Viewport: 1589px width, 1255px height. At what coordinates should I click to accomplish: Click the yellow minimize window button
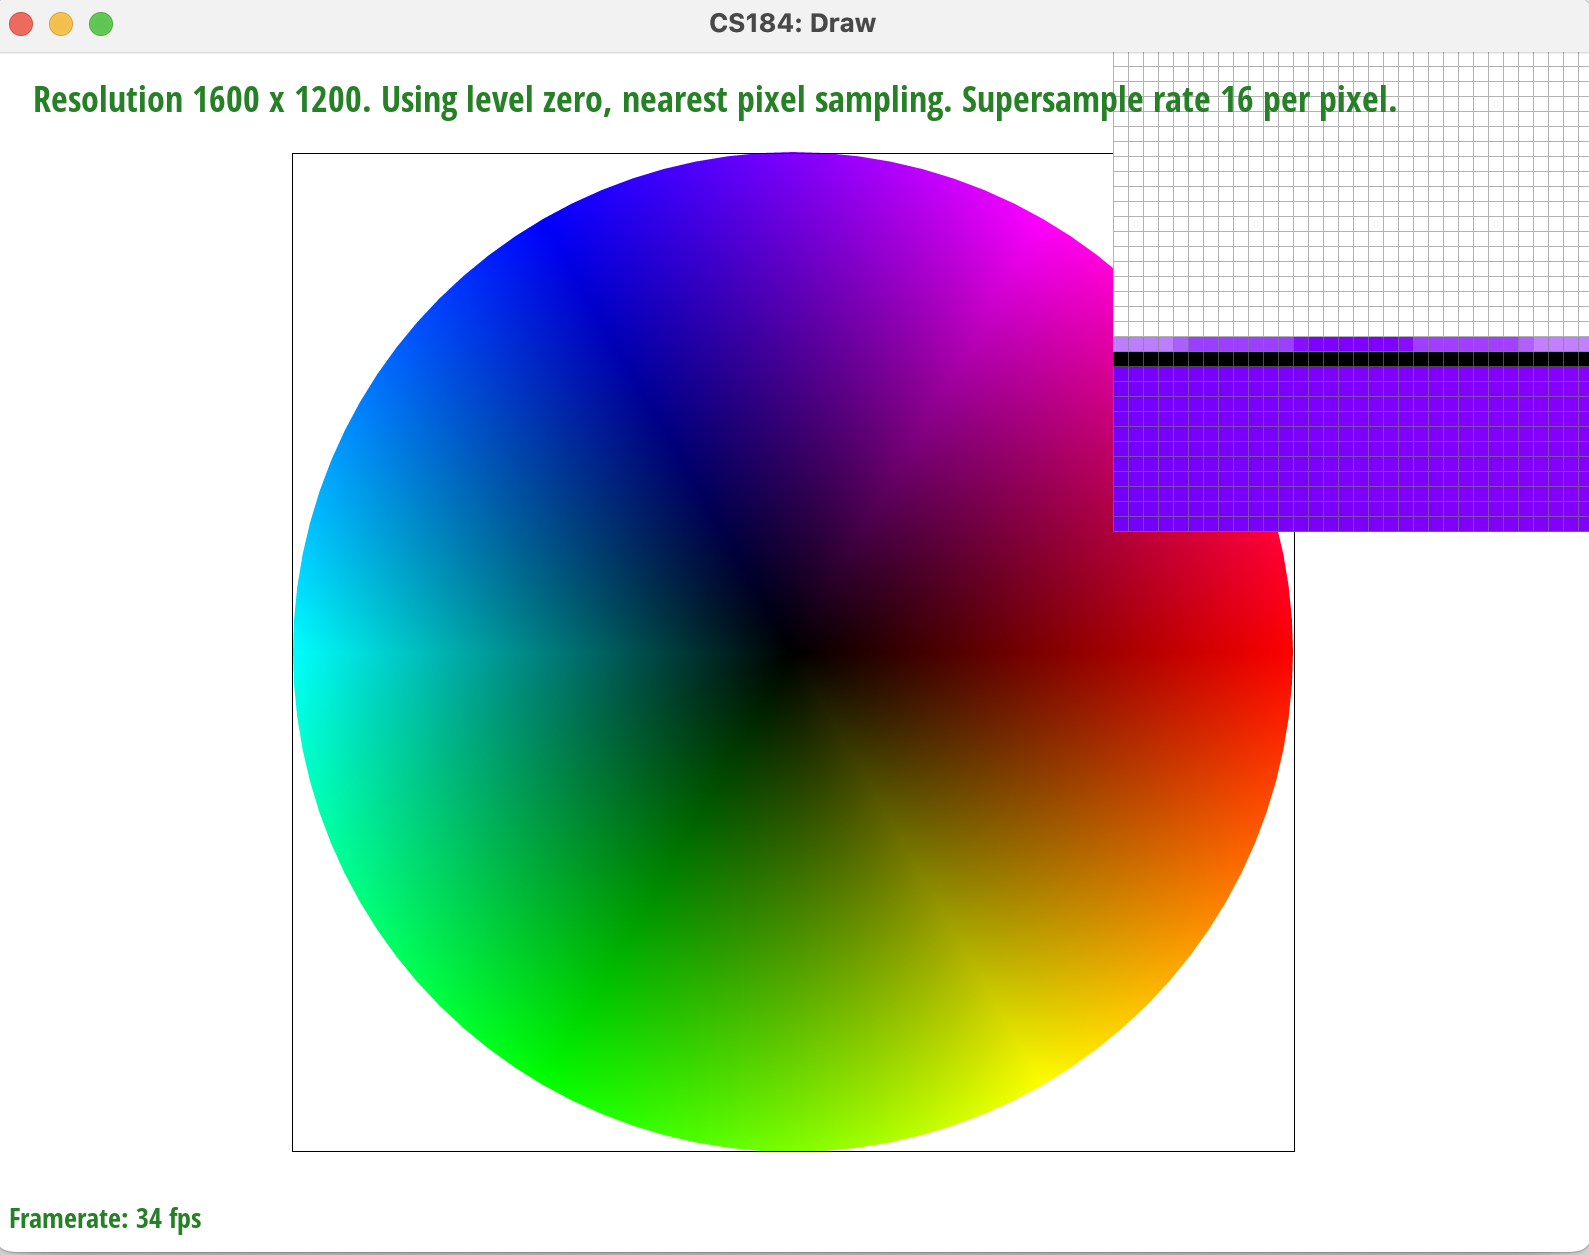(61, 24)
